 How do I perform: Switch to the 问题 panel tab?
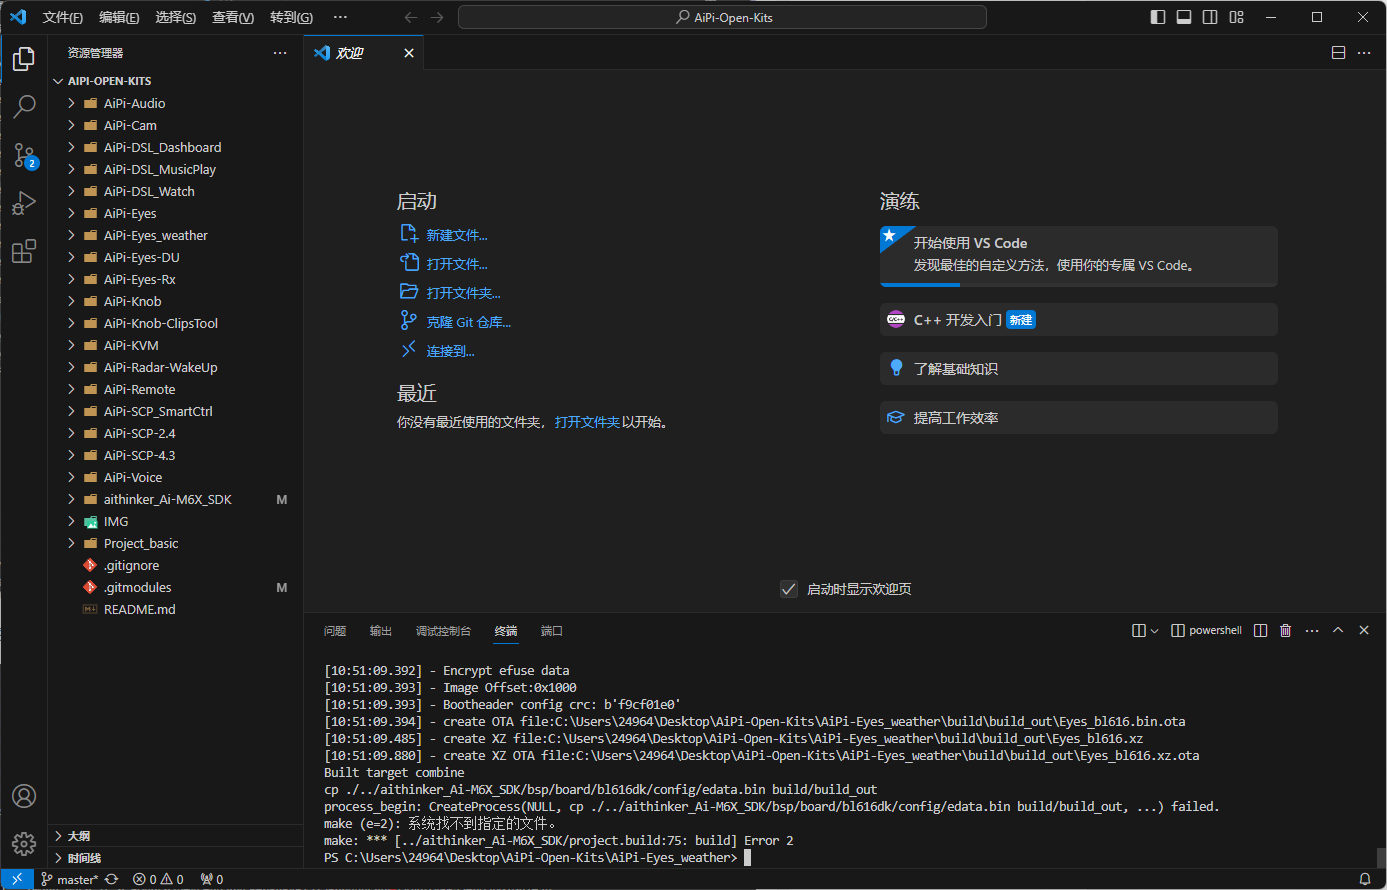[335, 631]
